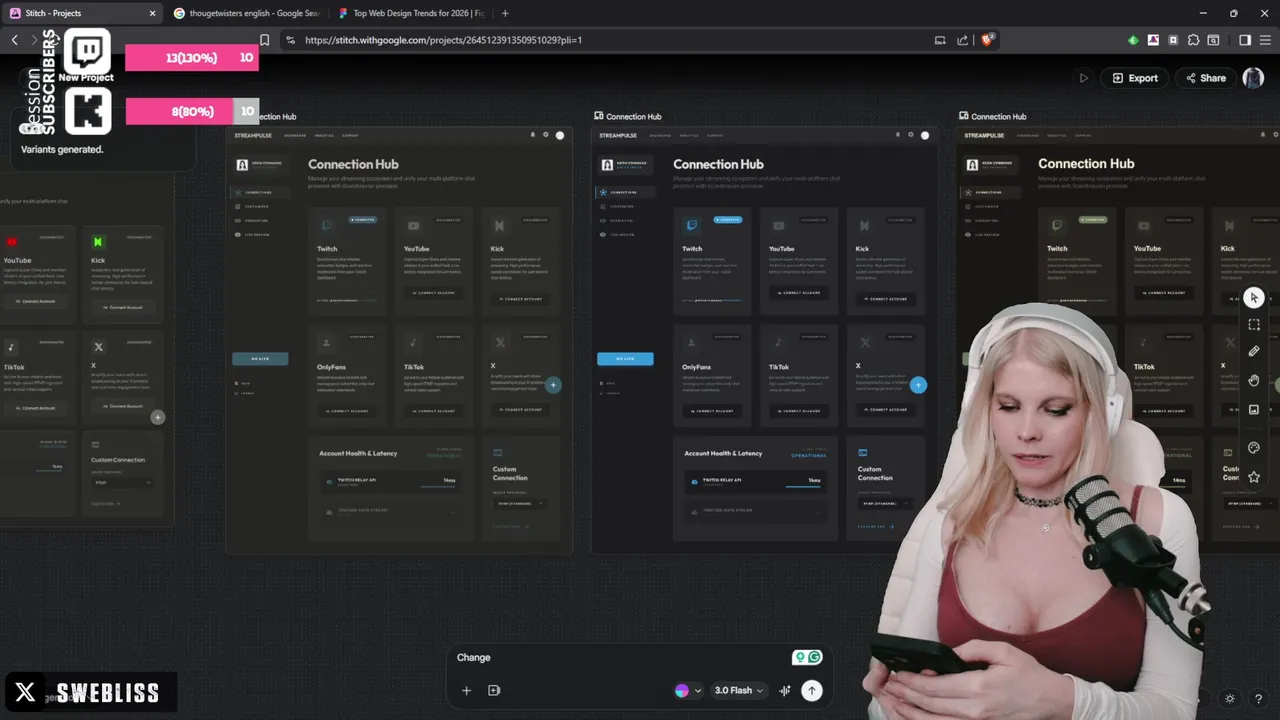Click the green diamond extension icon
The height and width of the screenshot is (720, 1280).
pyautogui.click(x=1133, y=40)
